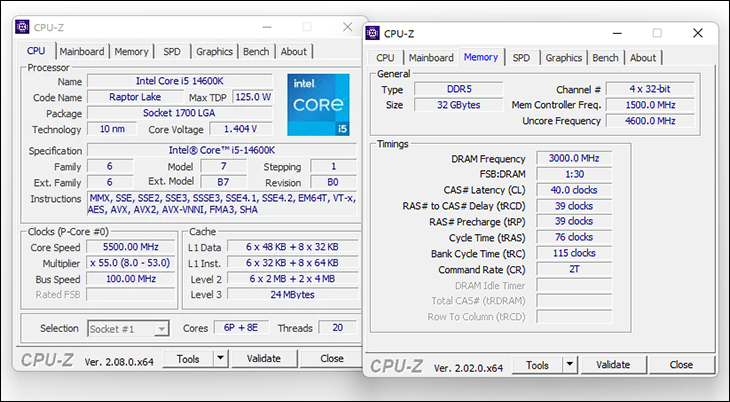Open Graphics tab in the right CPU-Z window
Screen dimensions: 730x402
564,58
